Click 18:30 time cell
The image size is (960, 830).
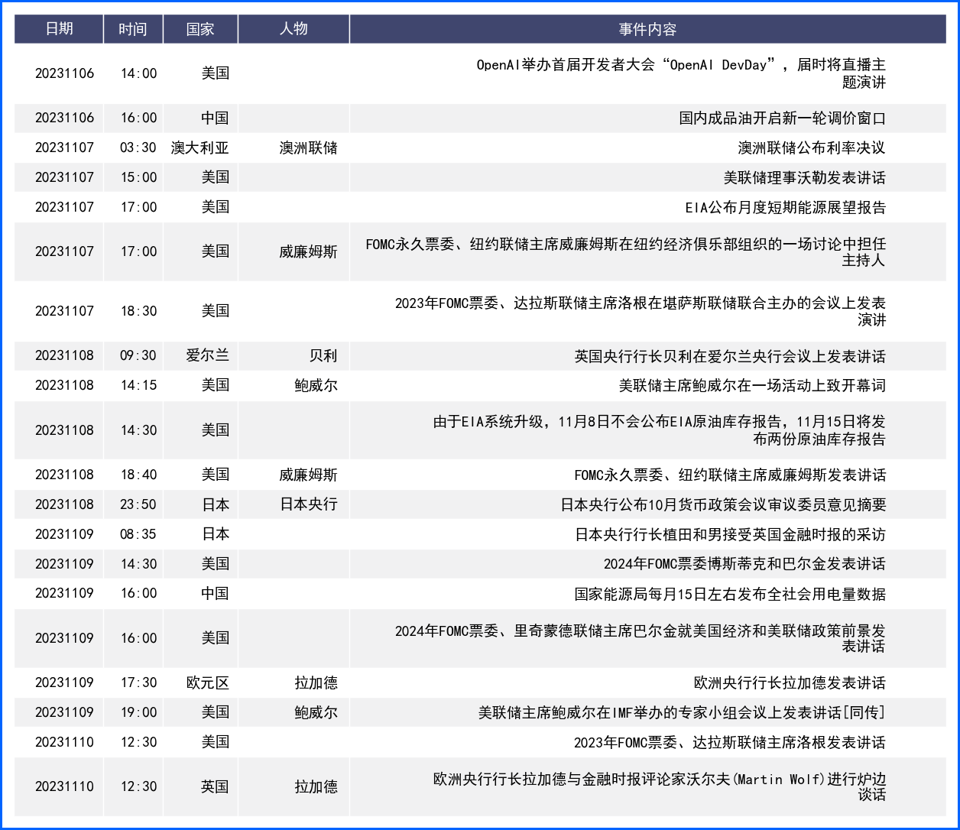(138, 311)
